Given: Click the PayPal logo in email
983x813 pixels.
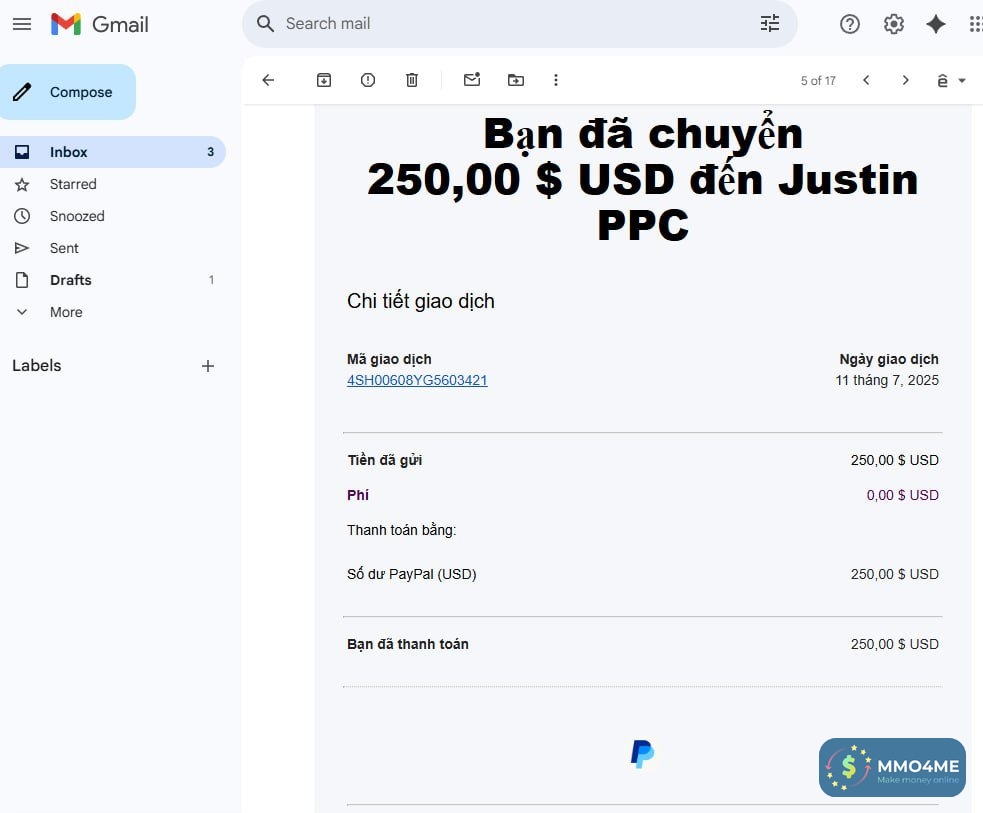Looking at the screenshot, I should 643,753.
